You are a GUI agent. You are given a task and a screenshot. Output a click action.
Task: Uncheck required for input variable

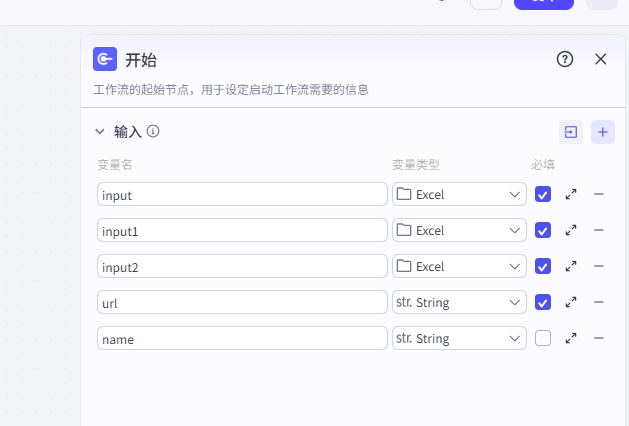(543, 195)
